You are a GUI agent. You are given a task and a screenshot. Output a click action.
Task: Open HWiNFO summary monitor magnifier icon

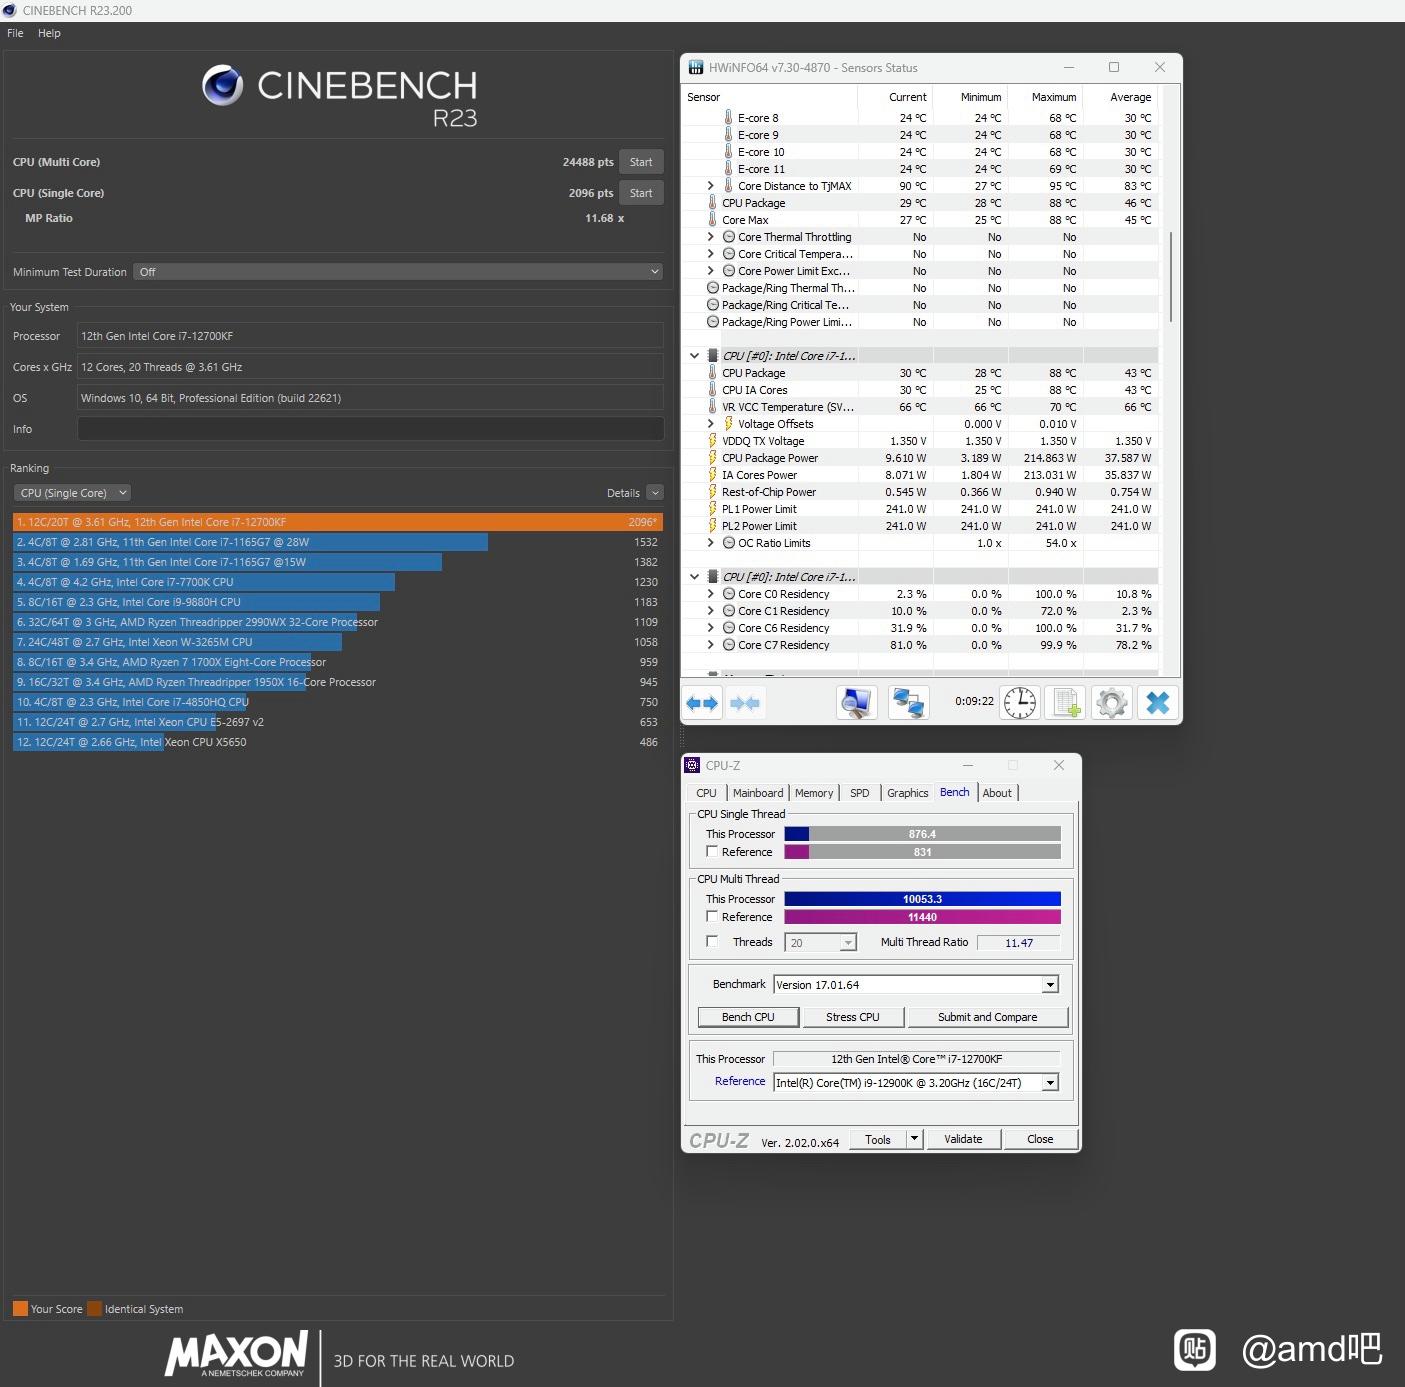[856, 703]
